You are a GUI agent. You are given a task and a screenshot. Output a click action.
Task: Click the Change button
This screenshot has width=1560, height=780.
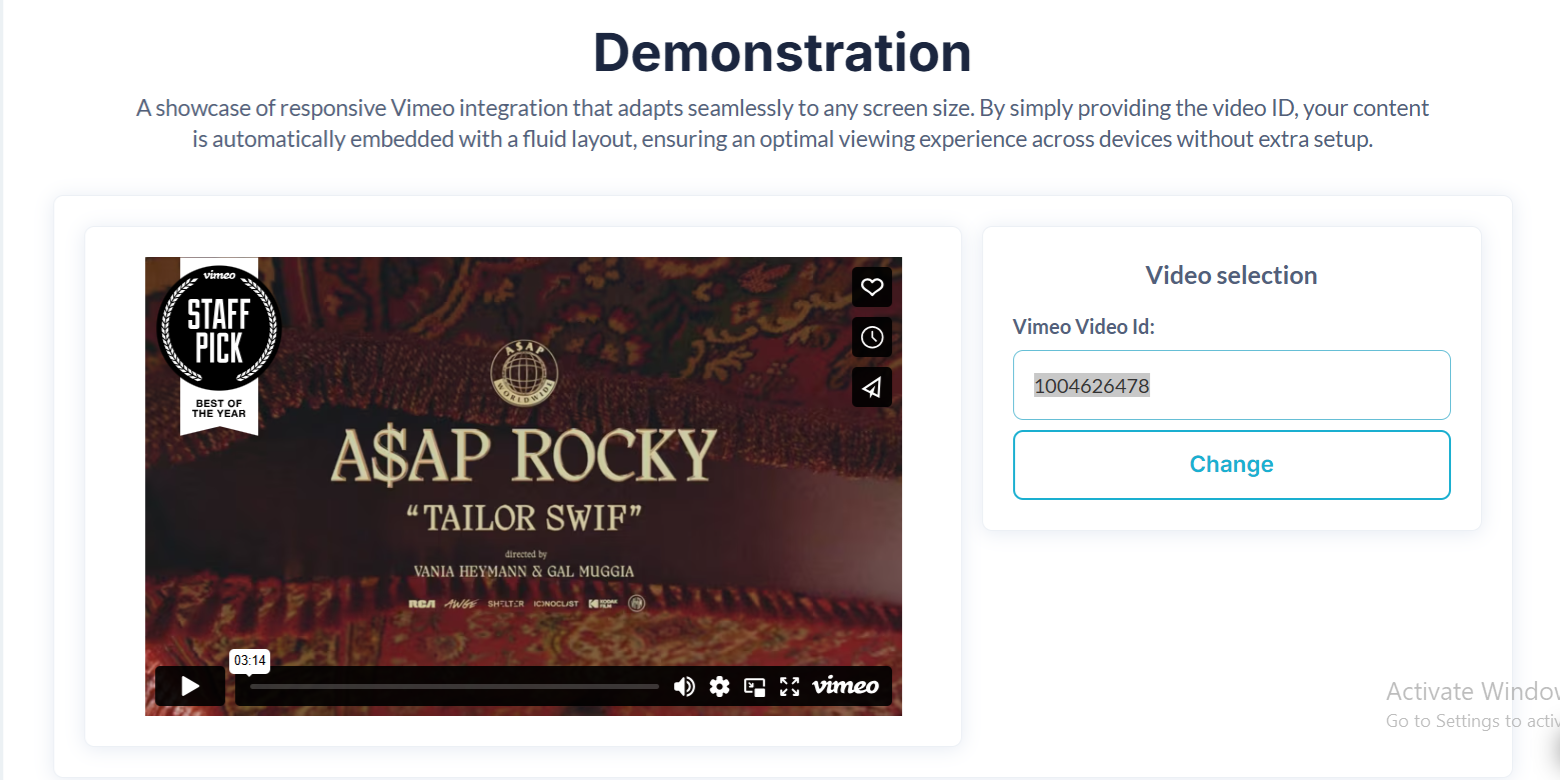(1231, 464)
